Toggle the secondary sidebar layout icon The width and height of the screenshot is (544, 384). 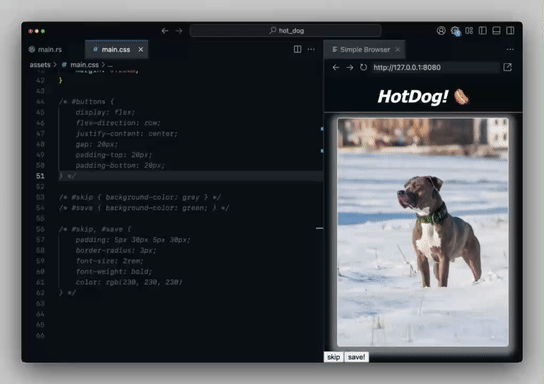pyautogui.click(x=510, y=31)
